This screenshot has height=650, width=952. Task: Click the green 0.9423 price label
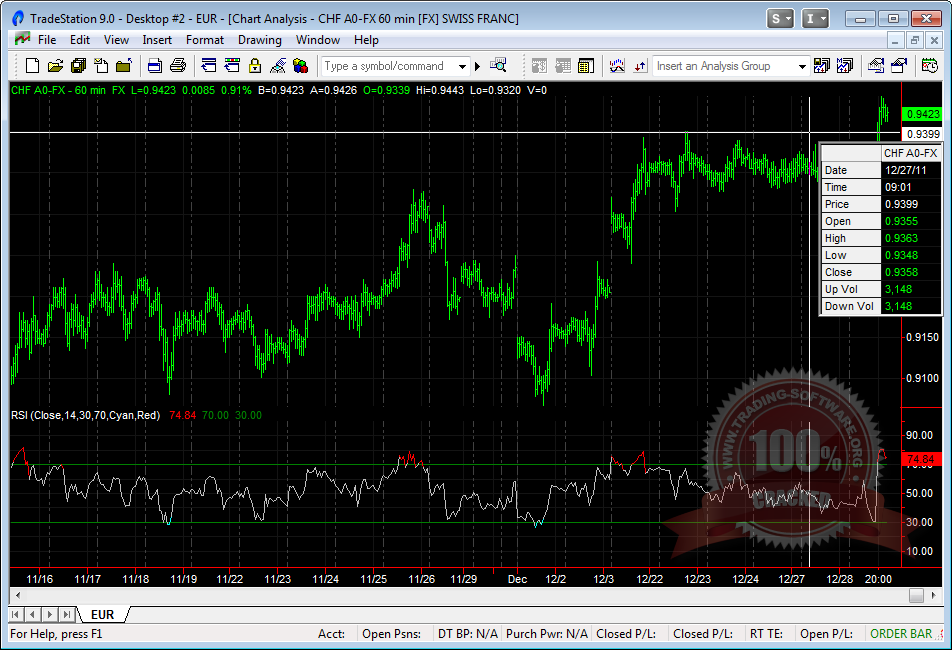921,114
